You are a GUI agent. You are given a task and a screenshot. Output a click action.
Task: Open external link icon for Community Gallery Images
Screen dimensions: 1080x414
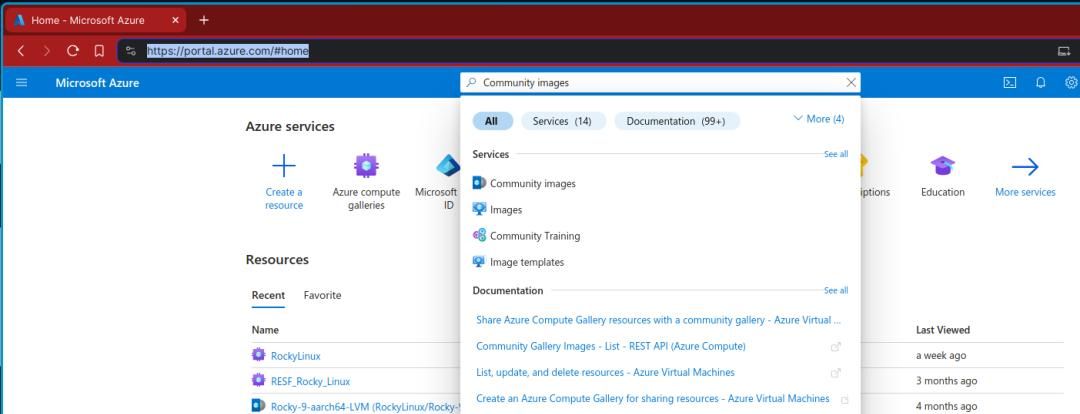pos(835,347)
